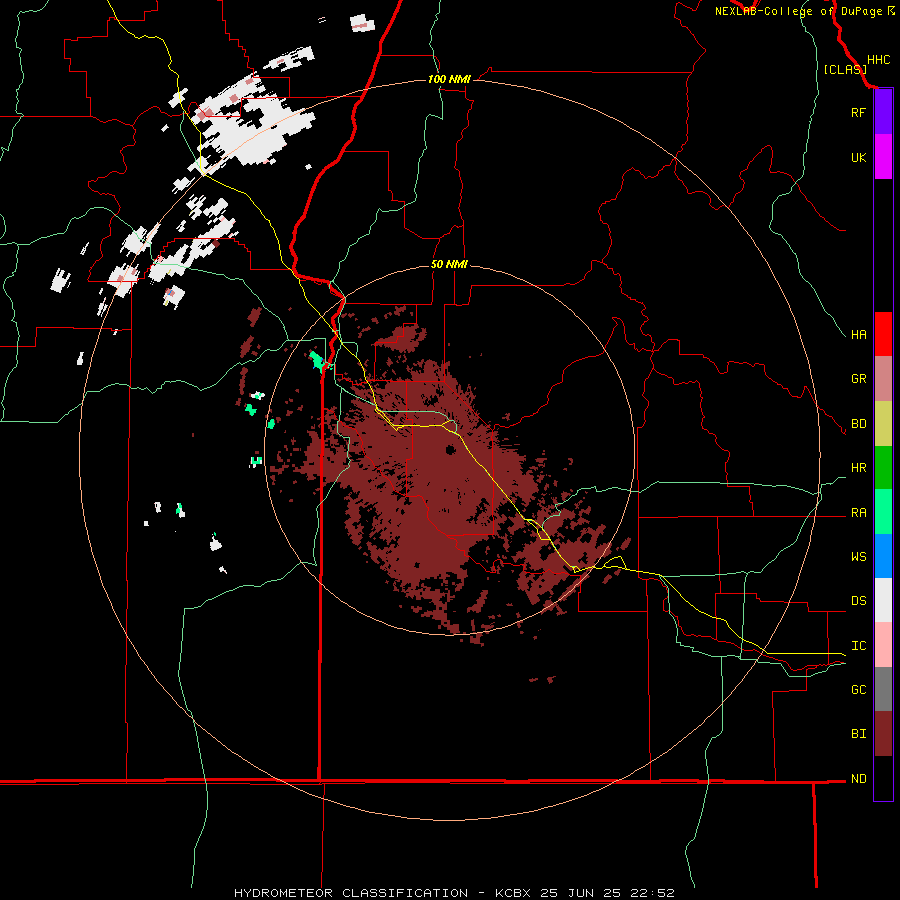Click the RF legend label

pyautogui.click(x=858, y=112)
